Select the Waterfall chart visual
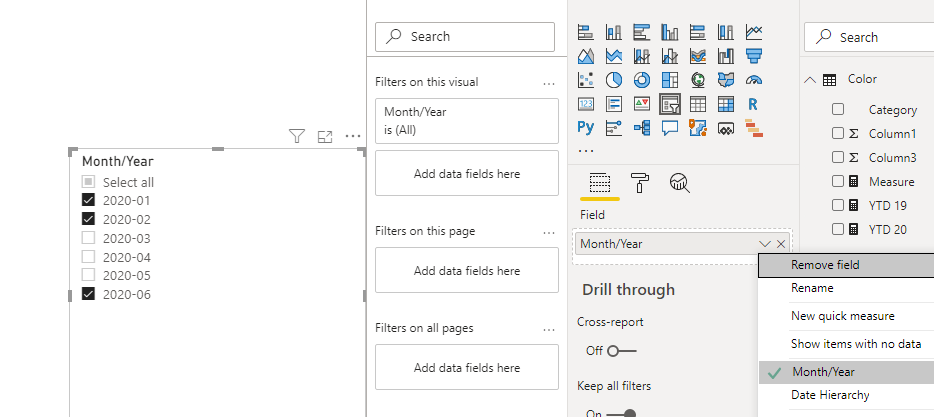 pos(726,56)
